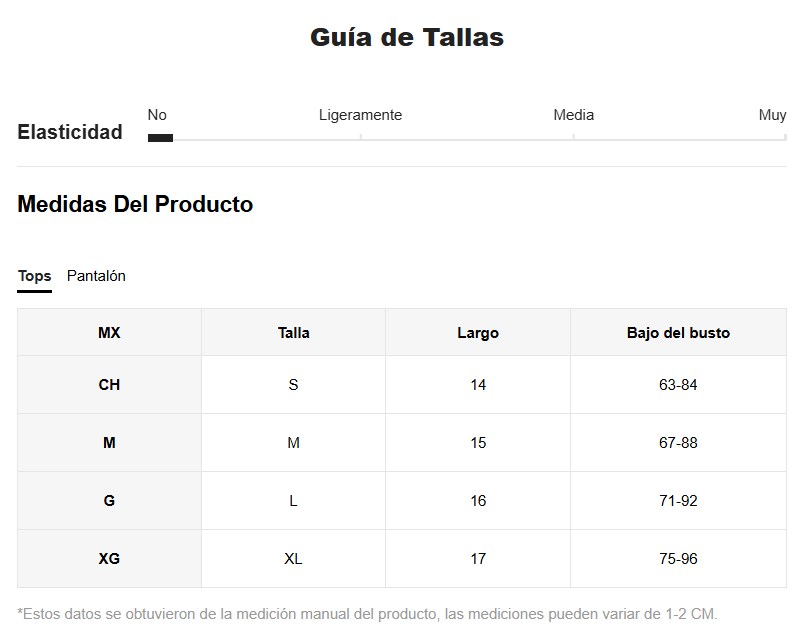Click the 75-96 under-bust cell
808x630 pixels.
678,559
